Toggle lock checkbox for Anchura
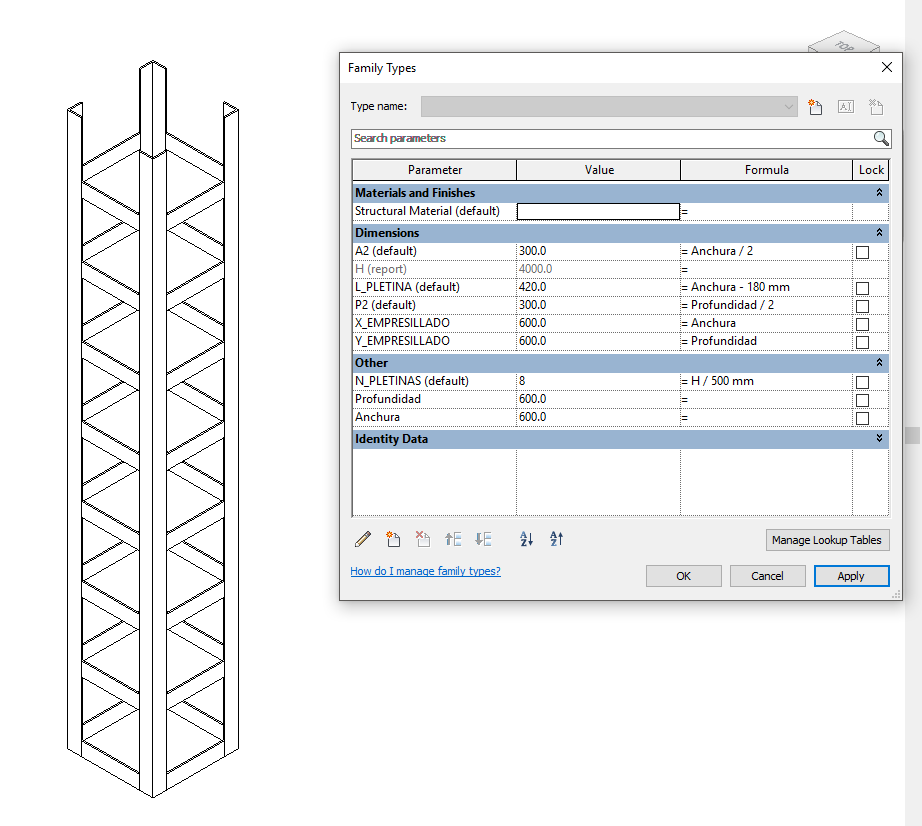The width and height of the screenshot is (922, 826). pos(862,418)
